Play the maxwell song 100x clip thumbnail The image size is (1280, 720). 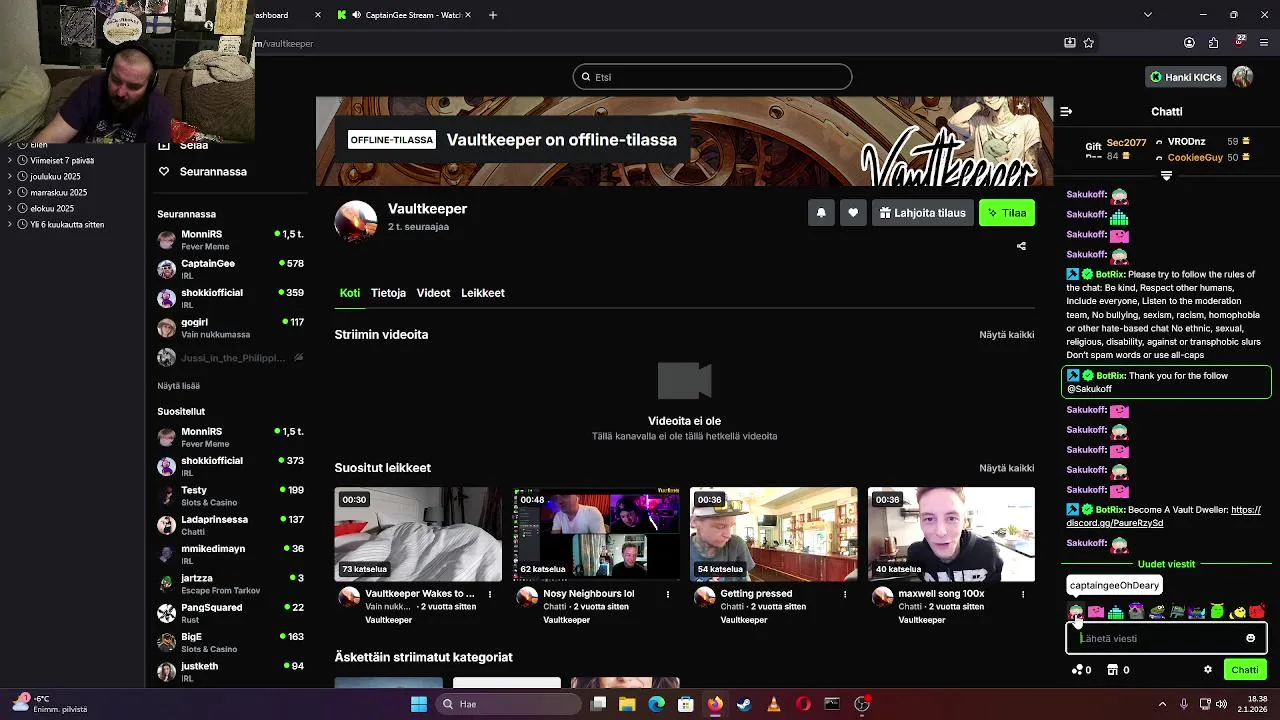951,535
